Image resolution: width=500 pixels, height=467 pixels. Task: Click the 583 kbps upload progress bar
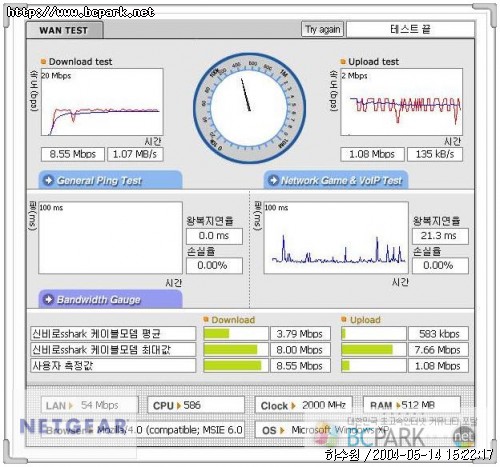(x=374, y=334)
